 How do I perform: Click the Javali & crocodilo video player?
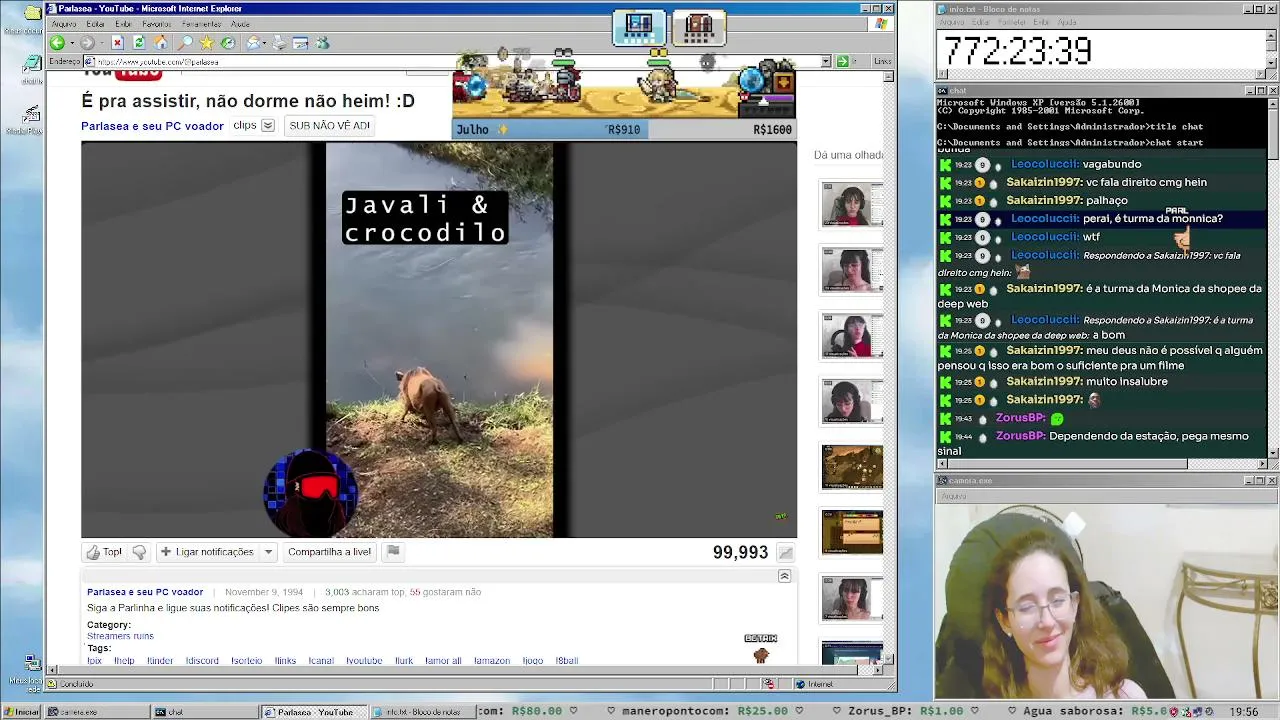tap(439, 340)
